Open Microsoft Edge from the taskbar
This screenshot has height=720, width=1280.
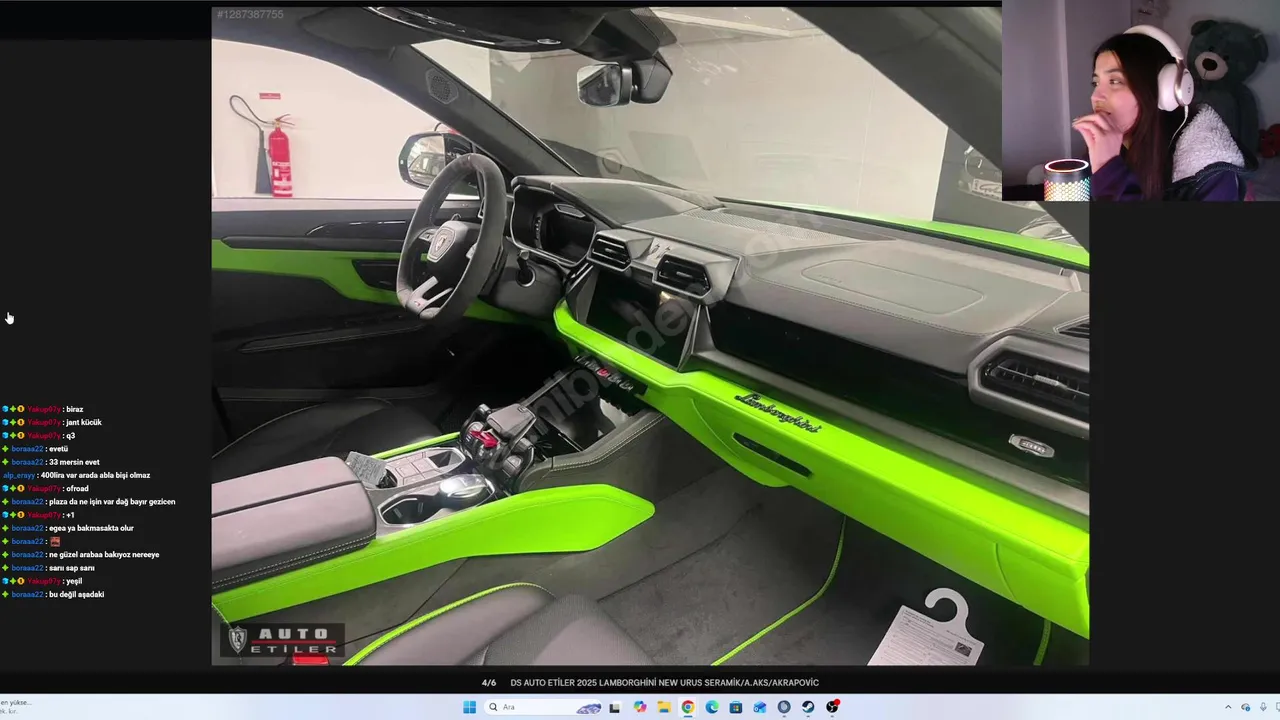(712, 707)
